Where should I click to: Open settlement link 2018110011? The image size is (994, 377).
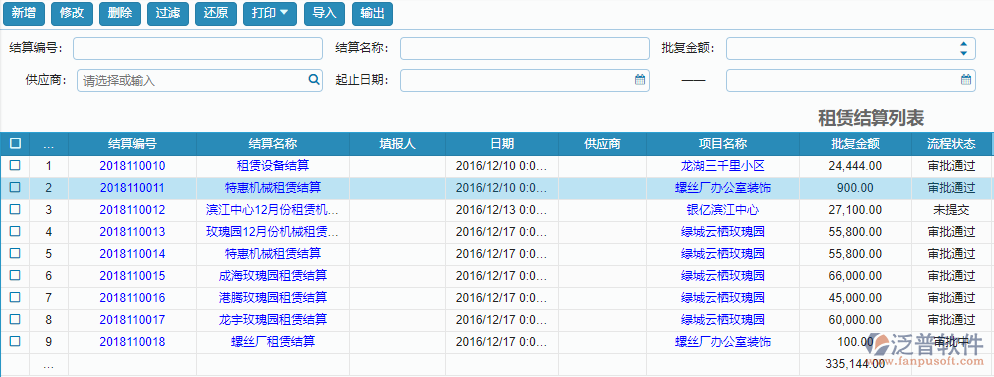click(x=132, y=188)
